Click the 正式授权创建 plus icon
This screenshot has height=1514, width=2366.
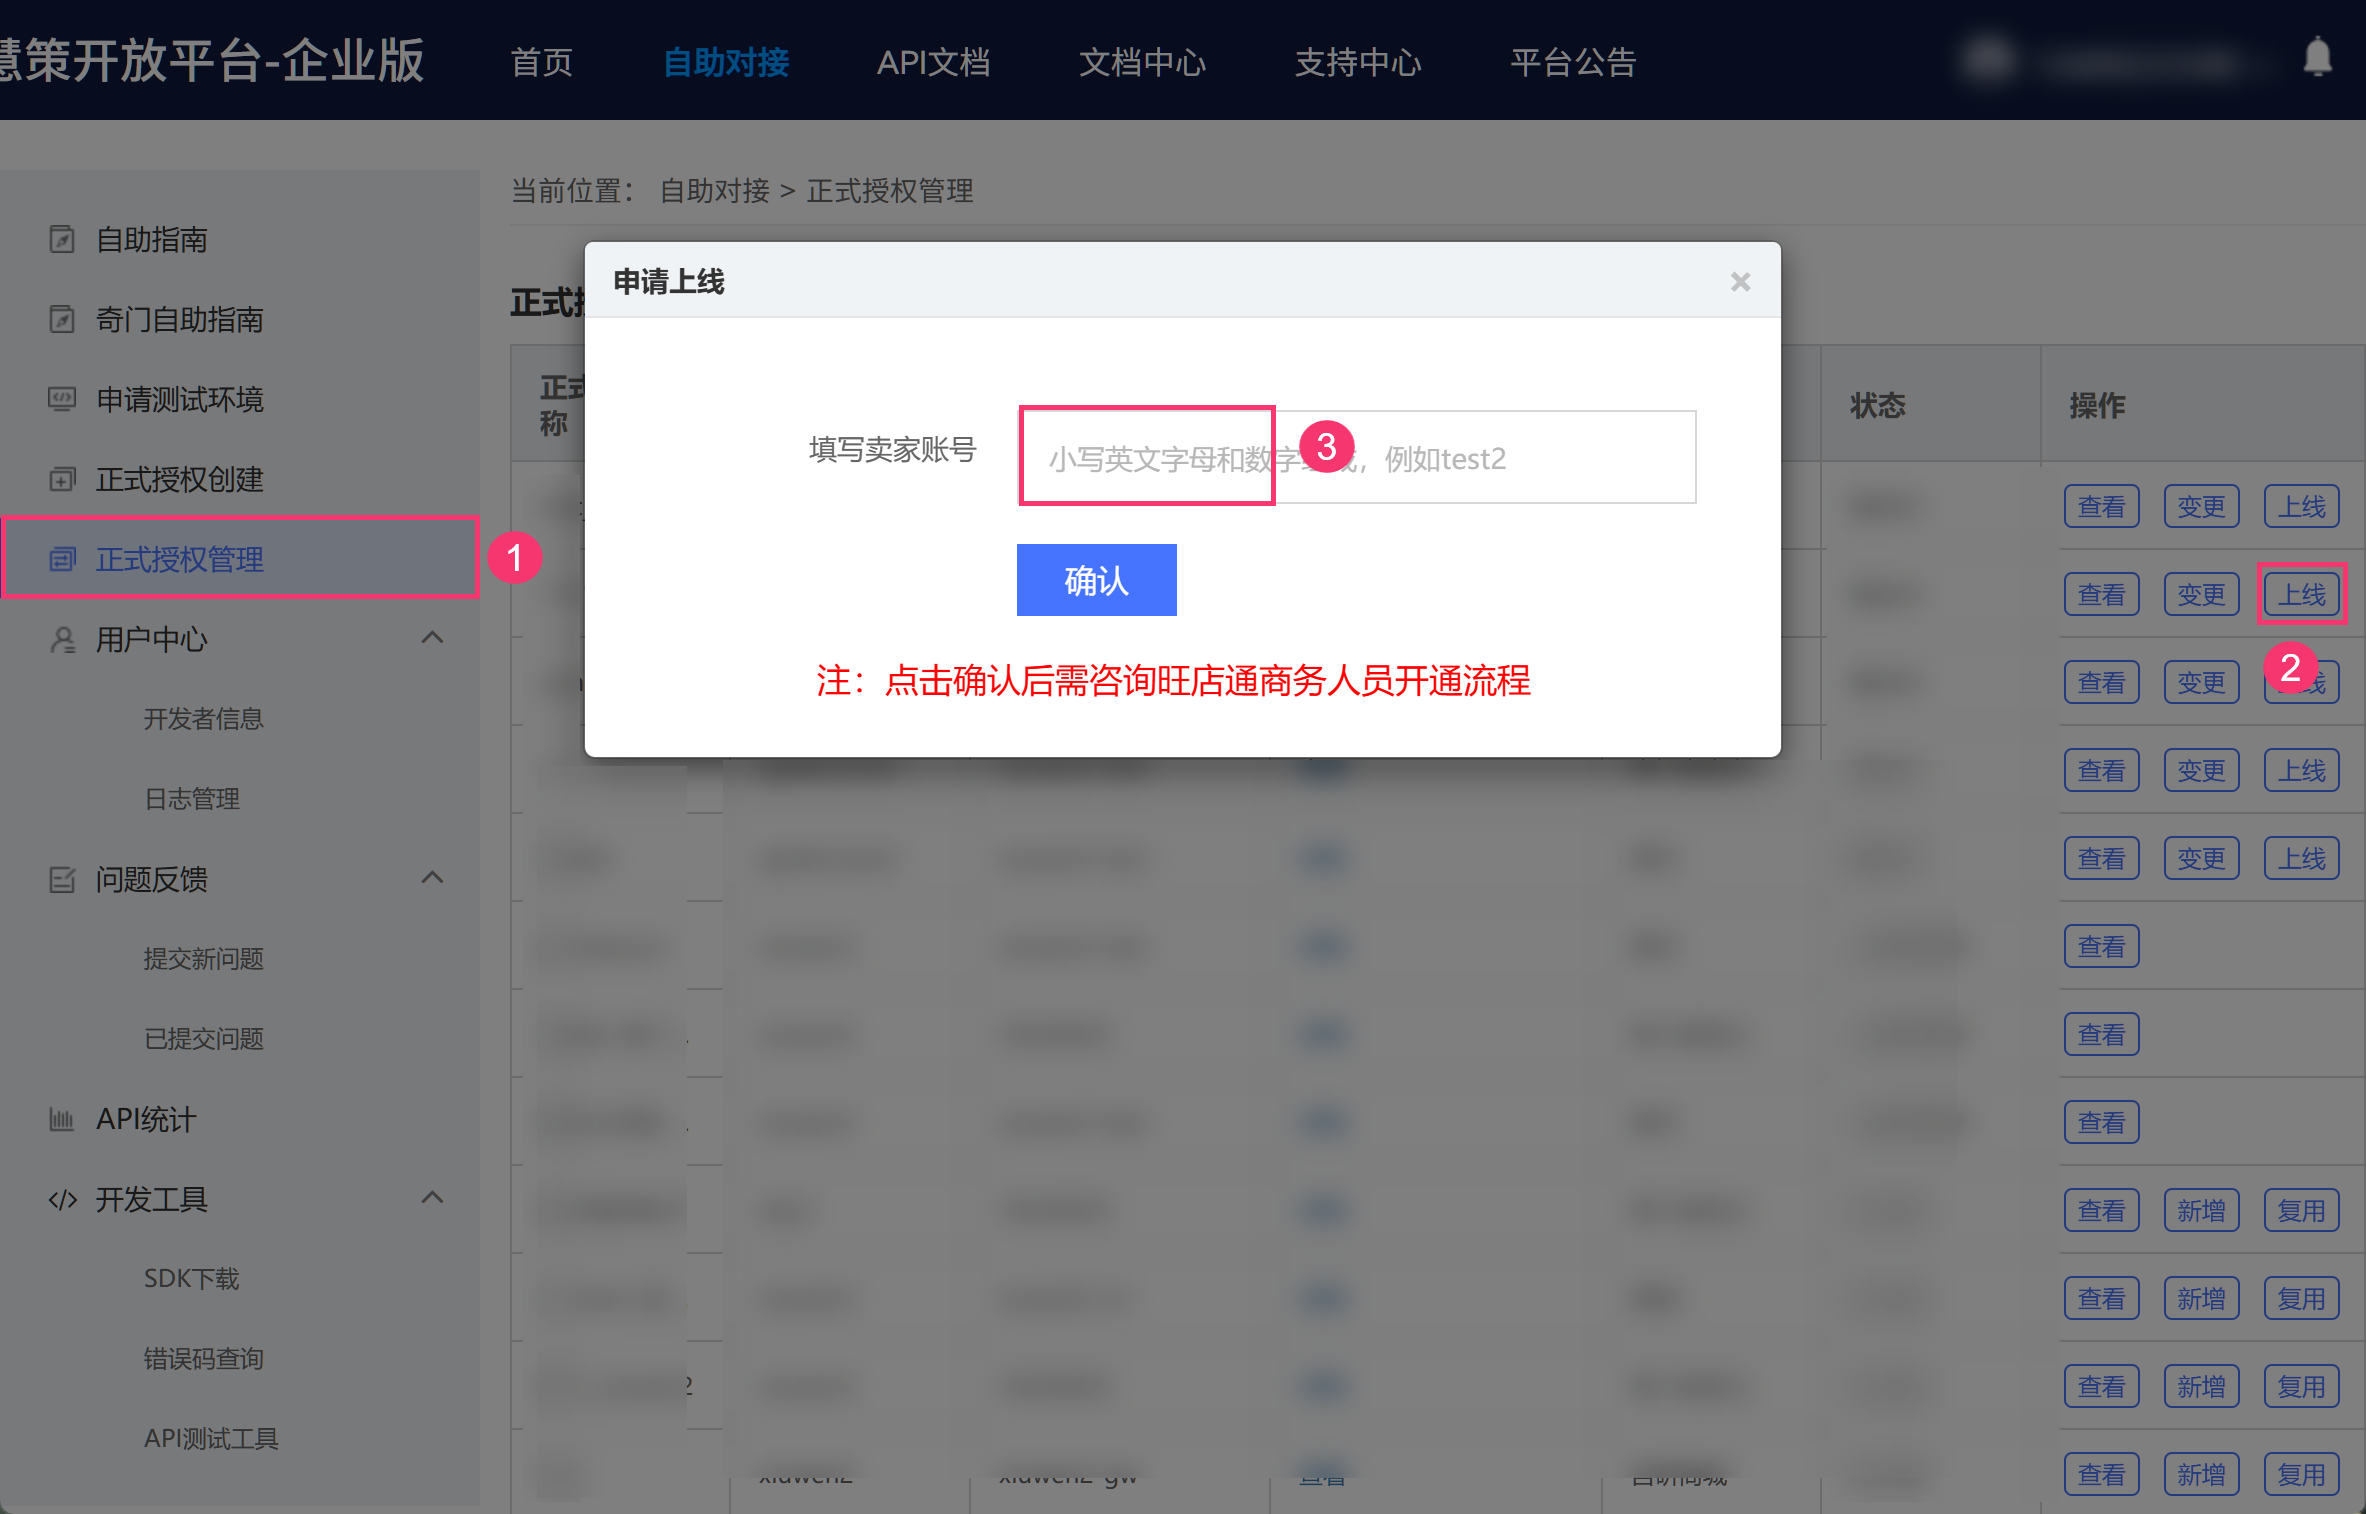point(62,480)
